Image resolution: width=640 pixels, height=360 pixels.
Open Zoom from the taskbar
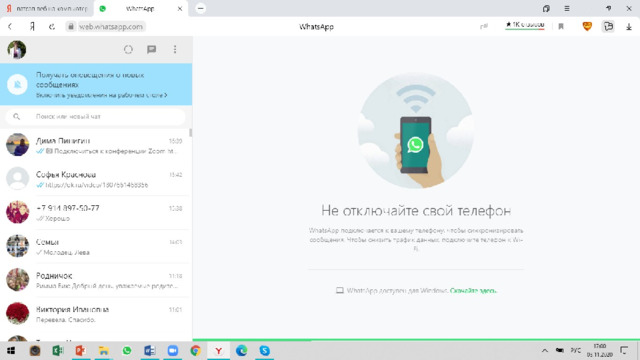tap(173, 351)
